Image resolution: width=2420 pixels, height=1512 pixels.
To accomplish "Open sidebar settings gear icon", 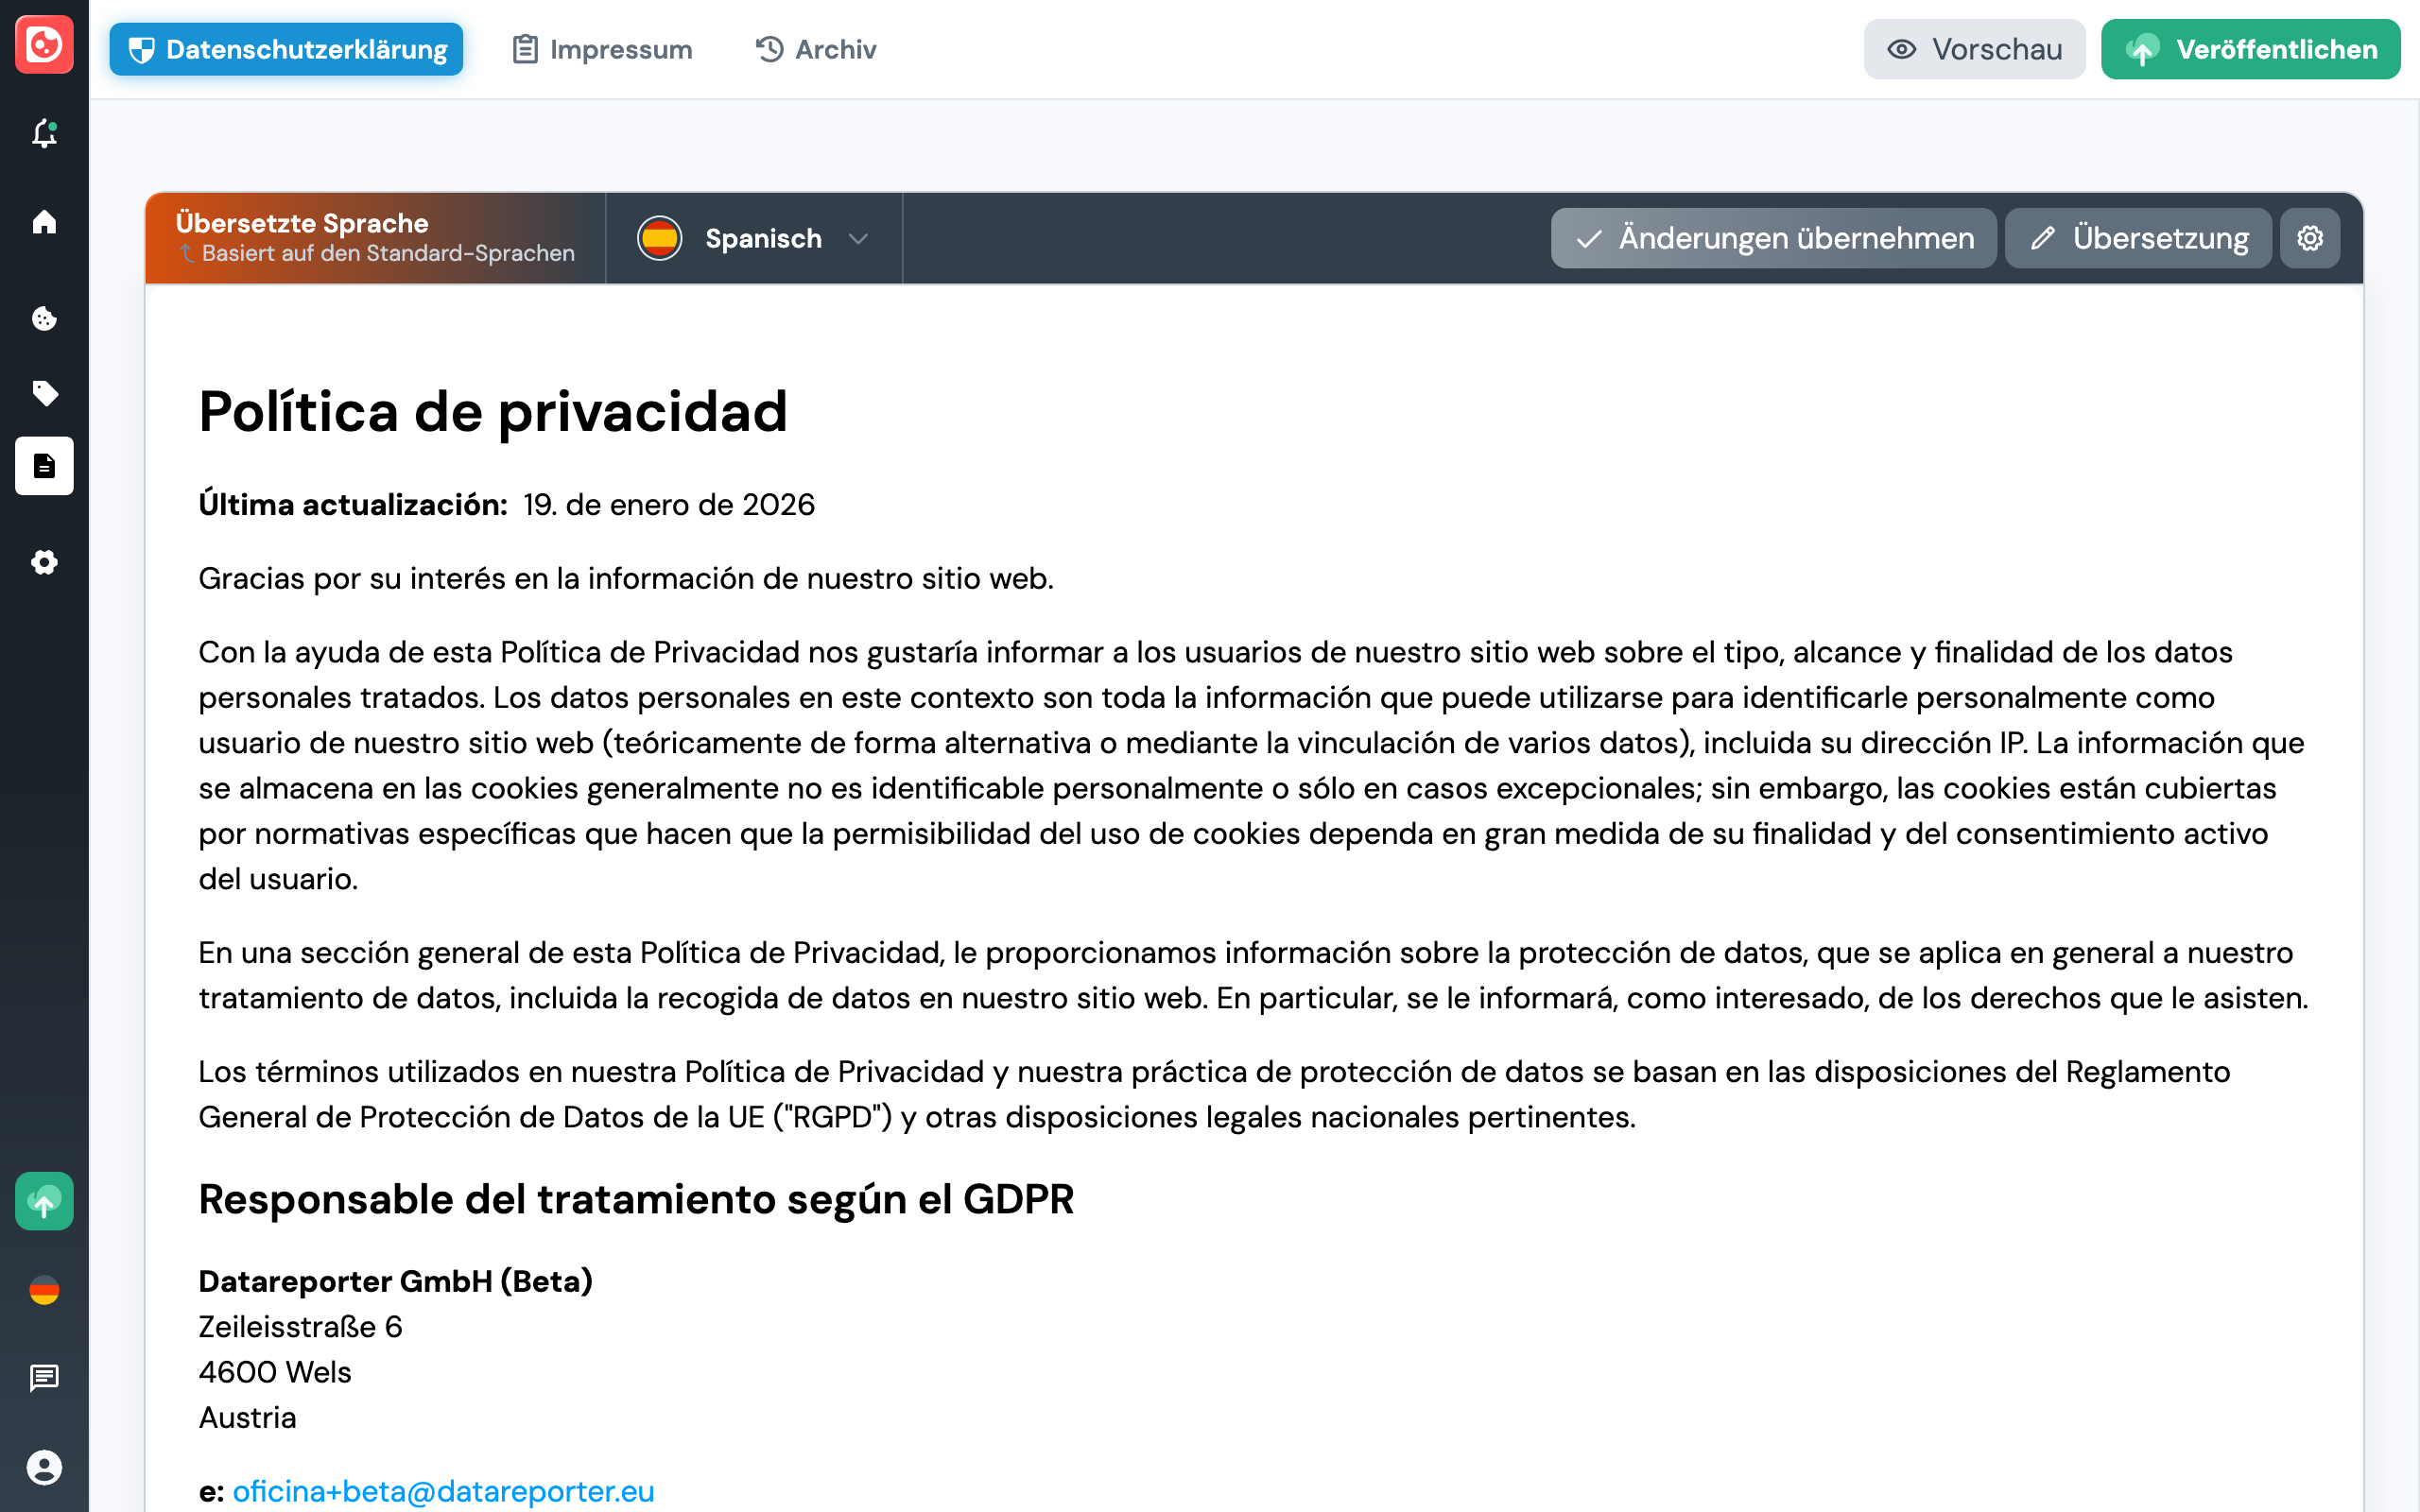I will [44, 562].
